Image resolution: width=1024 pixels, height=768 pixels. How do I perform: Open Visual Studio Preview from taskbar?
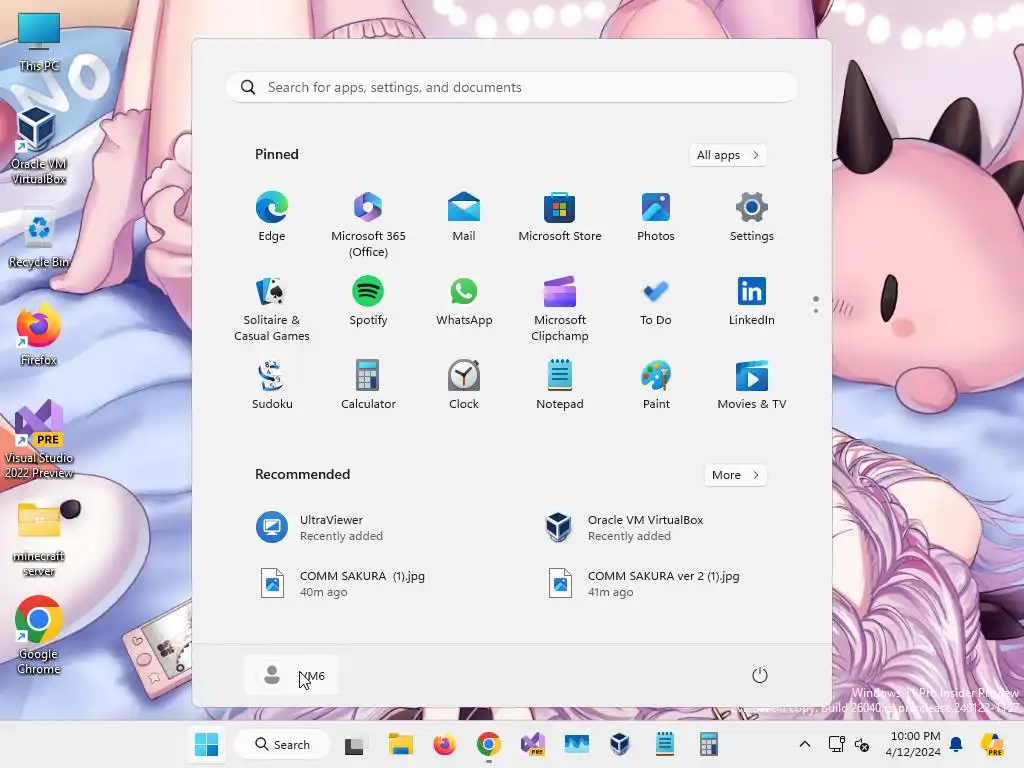click(x=533, y=744)
